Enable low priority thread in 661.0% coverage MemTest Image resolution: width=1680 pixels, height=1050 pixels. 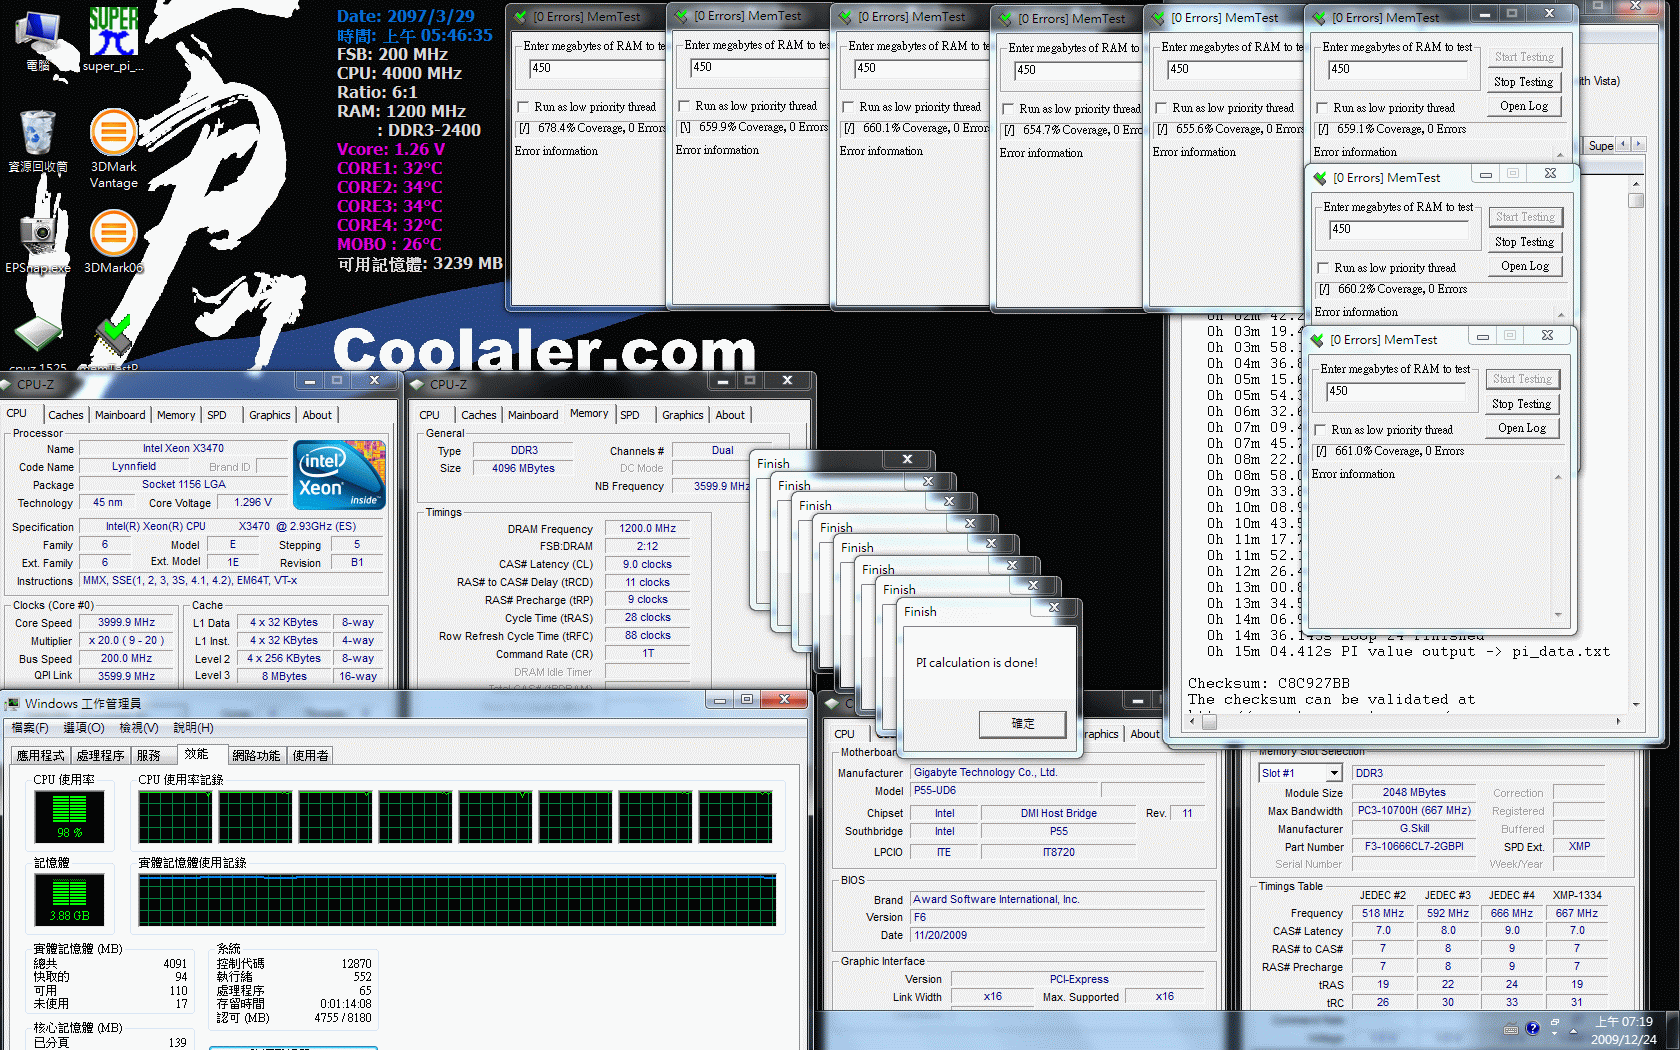tap(1320, 430)
